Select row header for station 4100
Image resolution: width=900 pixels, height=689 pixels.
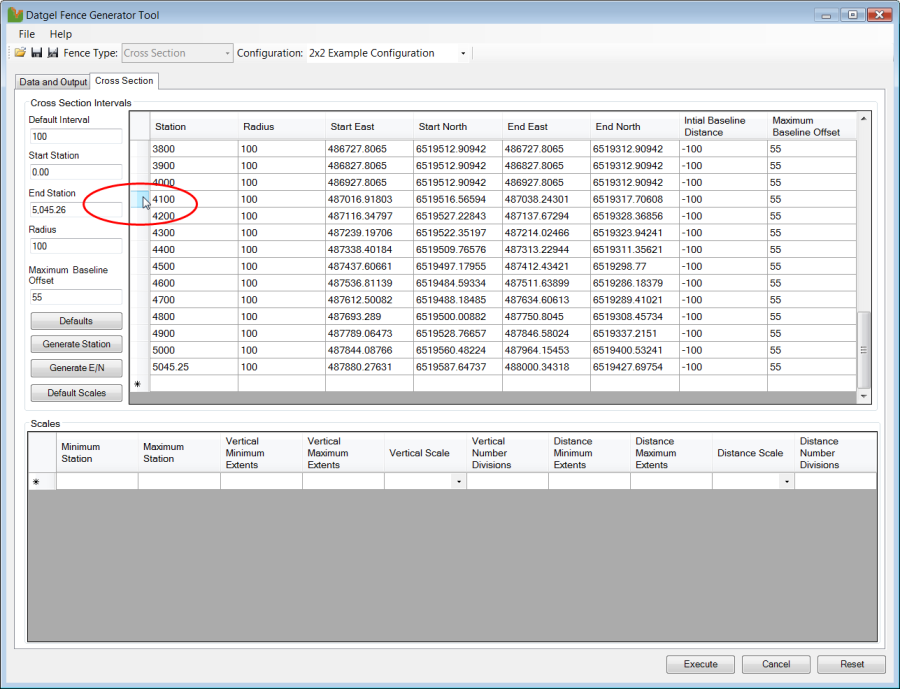click(x=140, y=200)
